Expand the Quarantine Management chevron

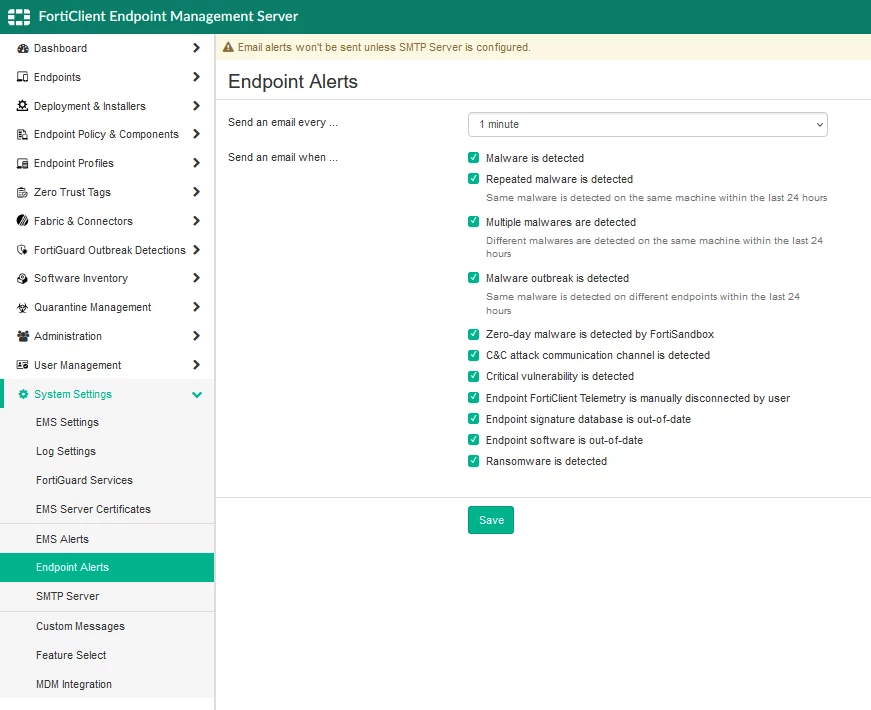(x=196, y=307)
